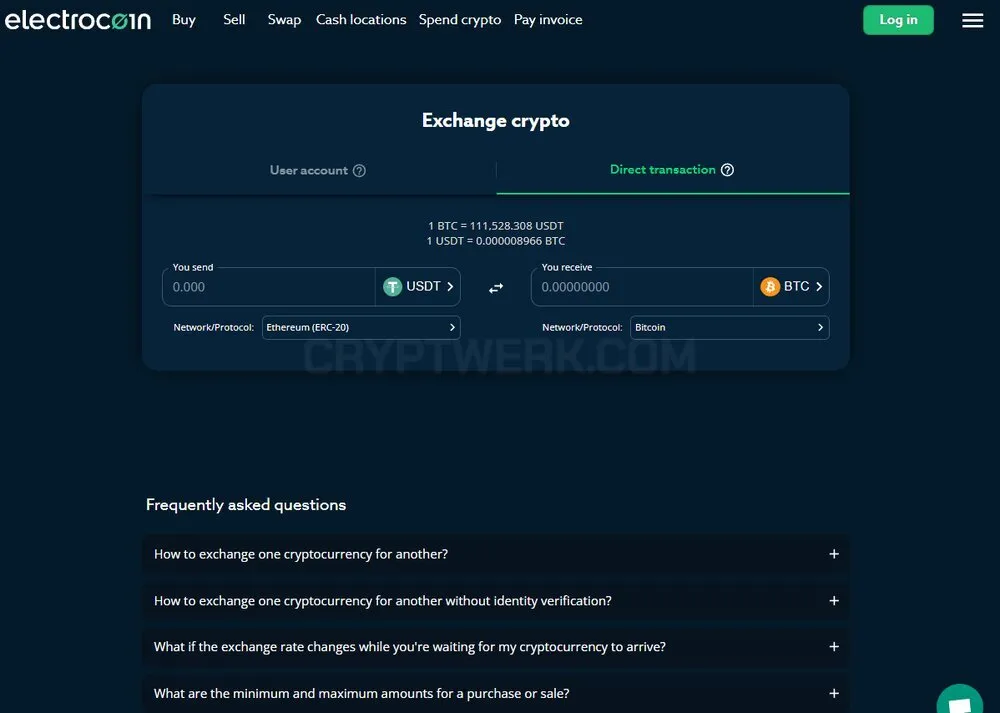This screenshot has width=1000, height=713.
Task: Go to the Swap page
Action: click(x=284, y=20)
